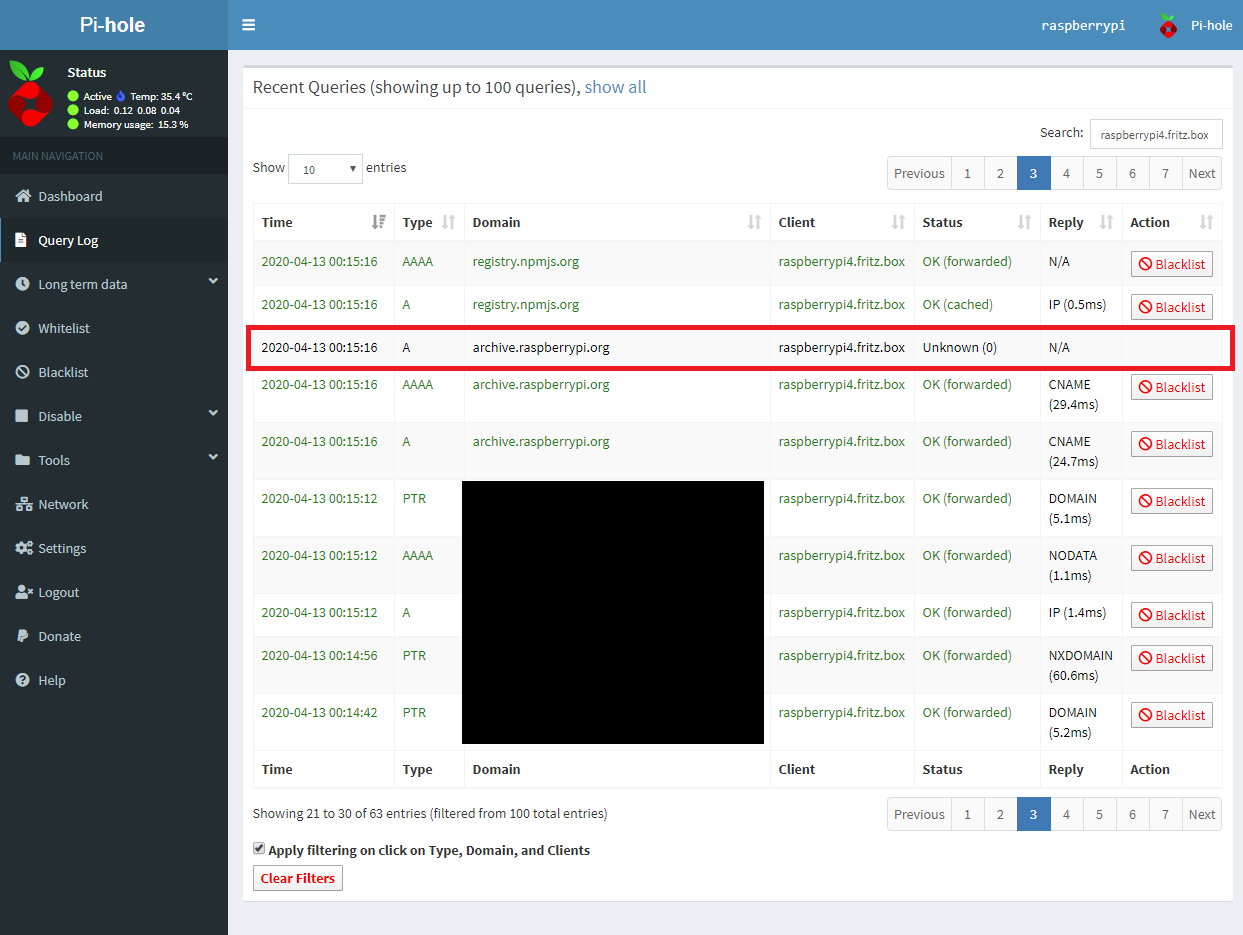1243x935 pixels.
Task: Blacklist the AAAA archive.raspberrypi.org query
Action: pos(1172,387)
